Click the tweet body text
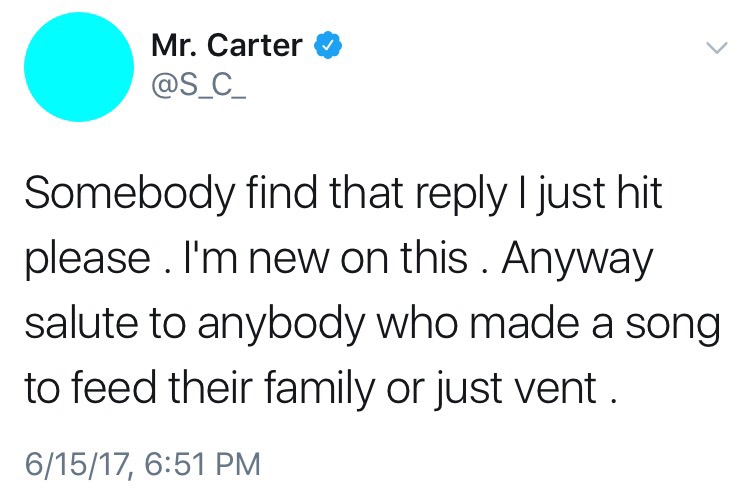Screen dimensions: 740x496 click(x=372, y=291)
